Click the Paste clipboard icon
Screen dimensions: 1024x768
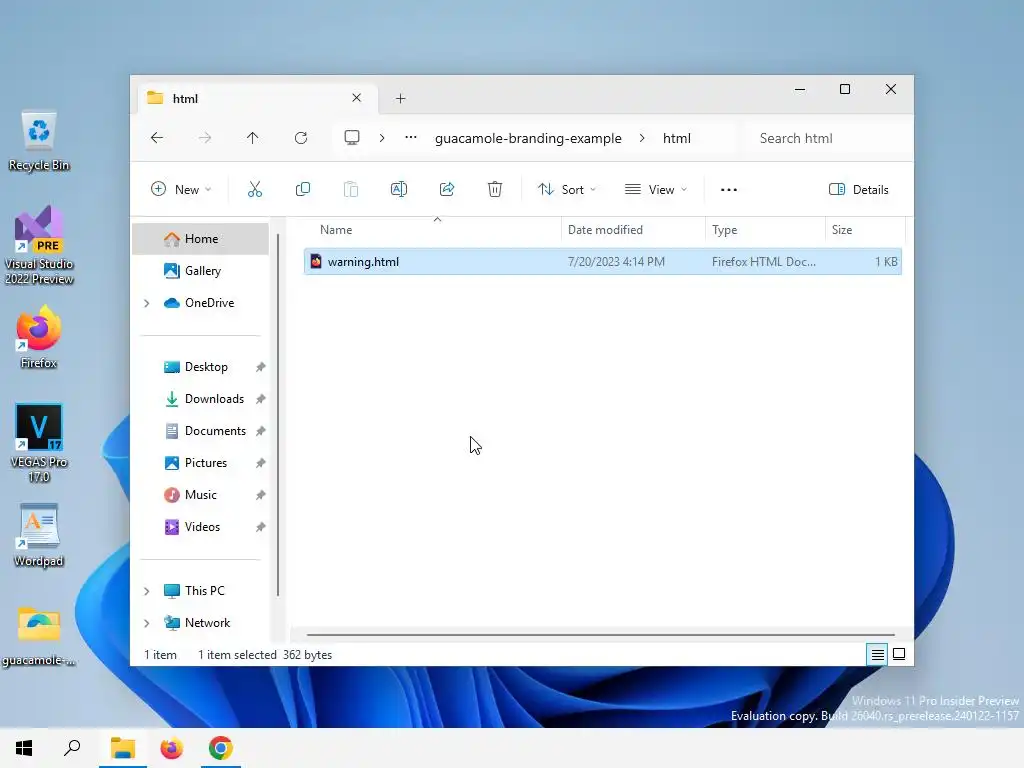coord(351,189)
